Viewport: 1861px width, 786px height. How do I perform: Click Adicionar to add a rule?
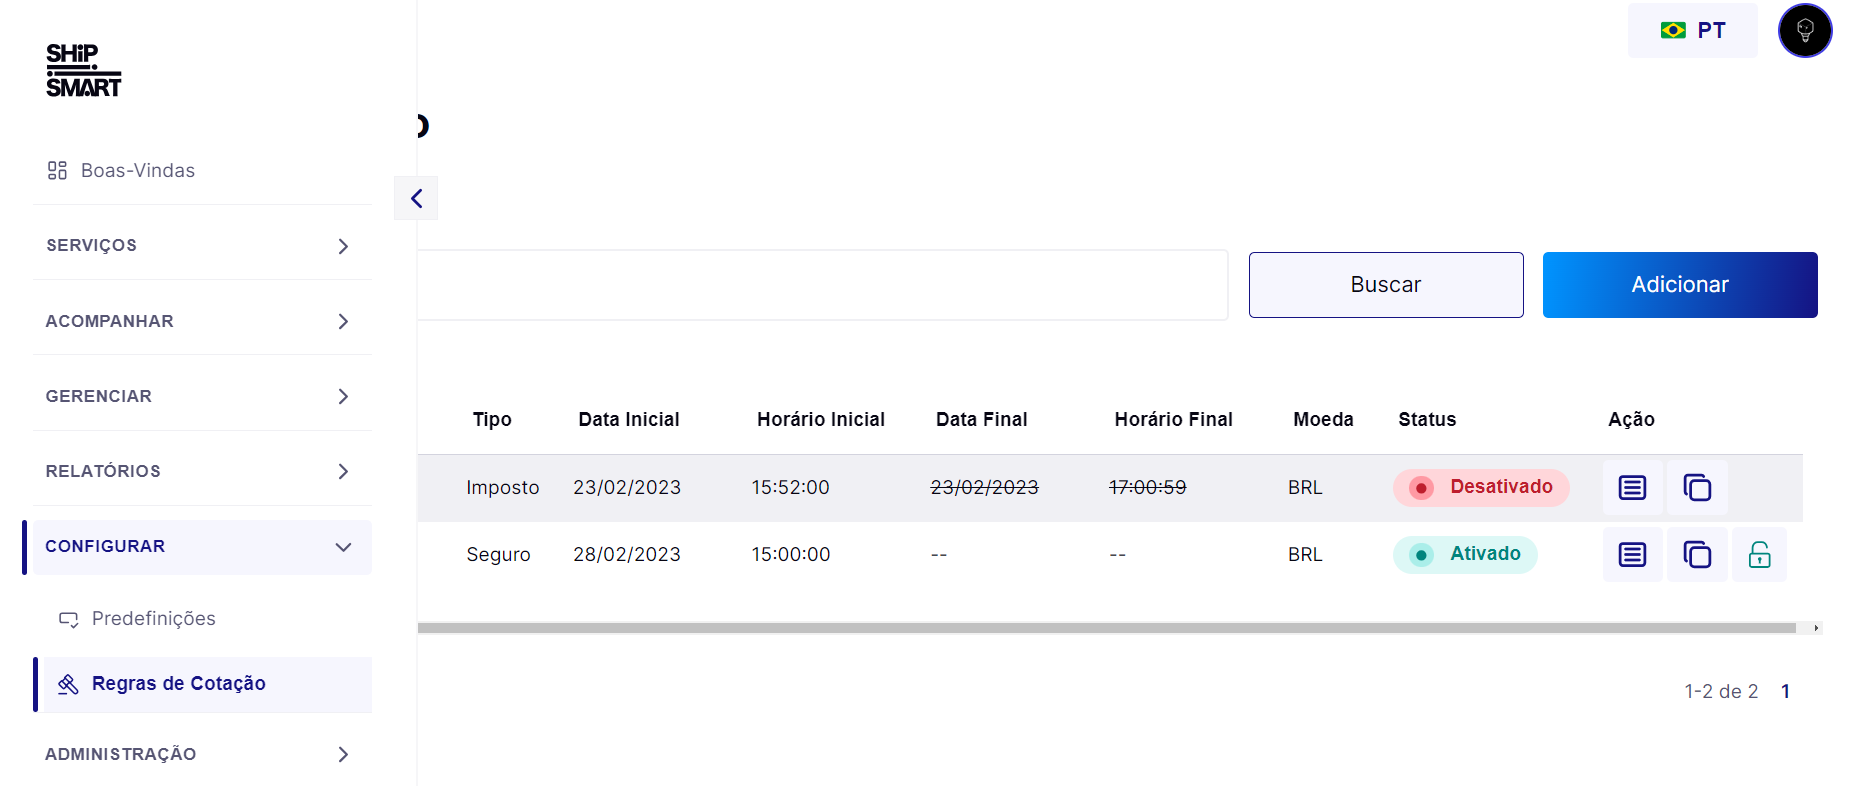point(1679,285)
